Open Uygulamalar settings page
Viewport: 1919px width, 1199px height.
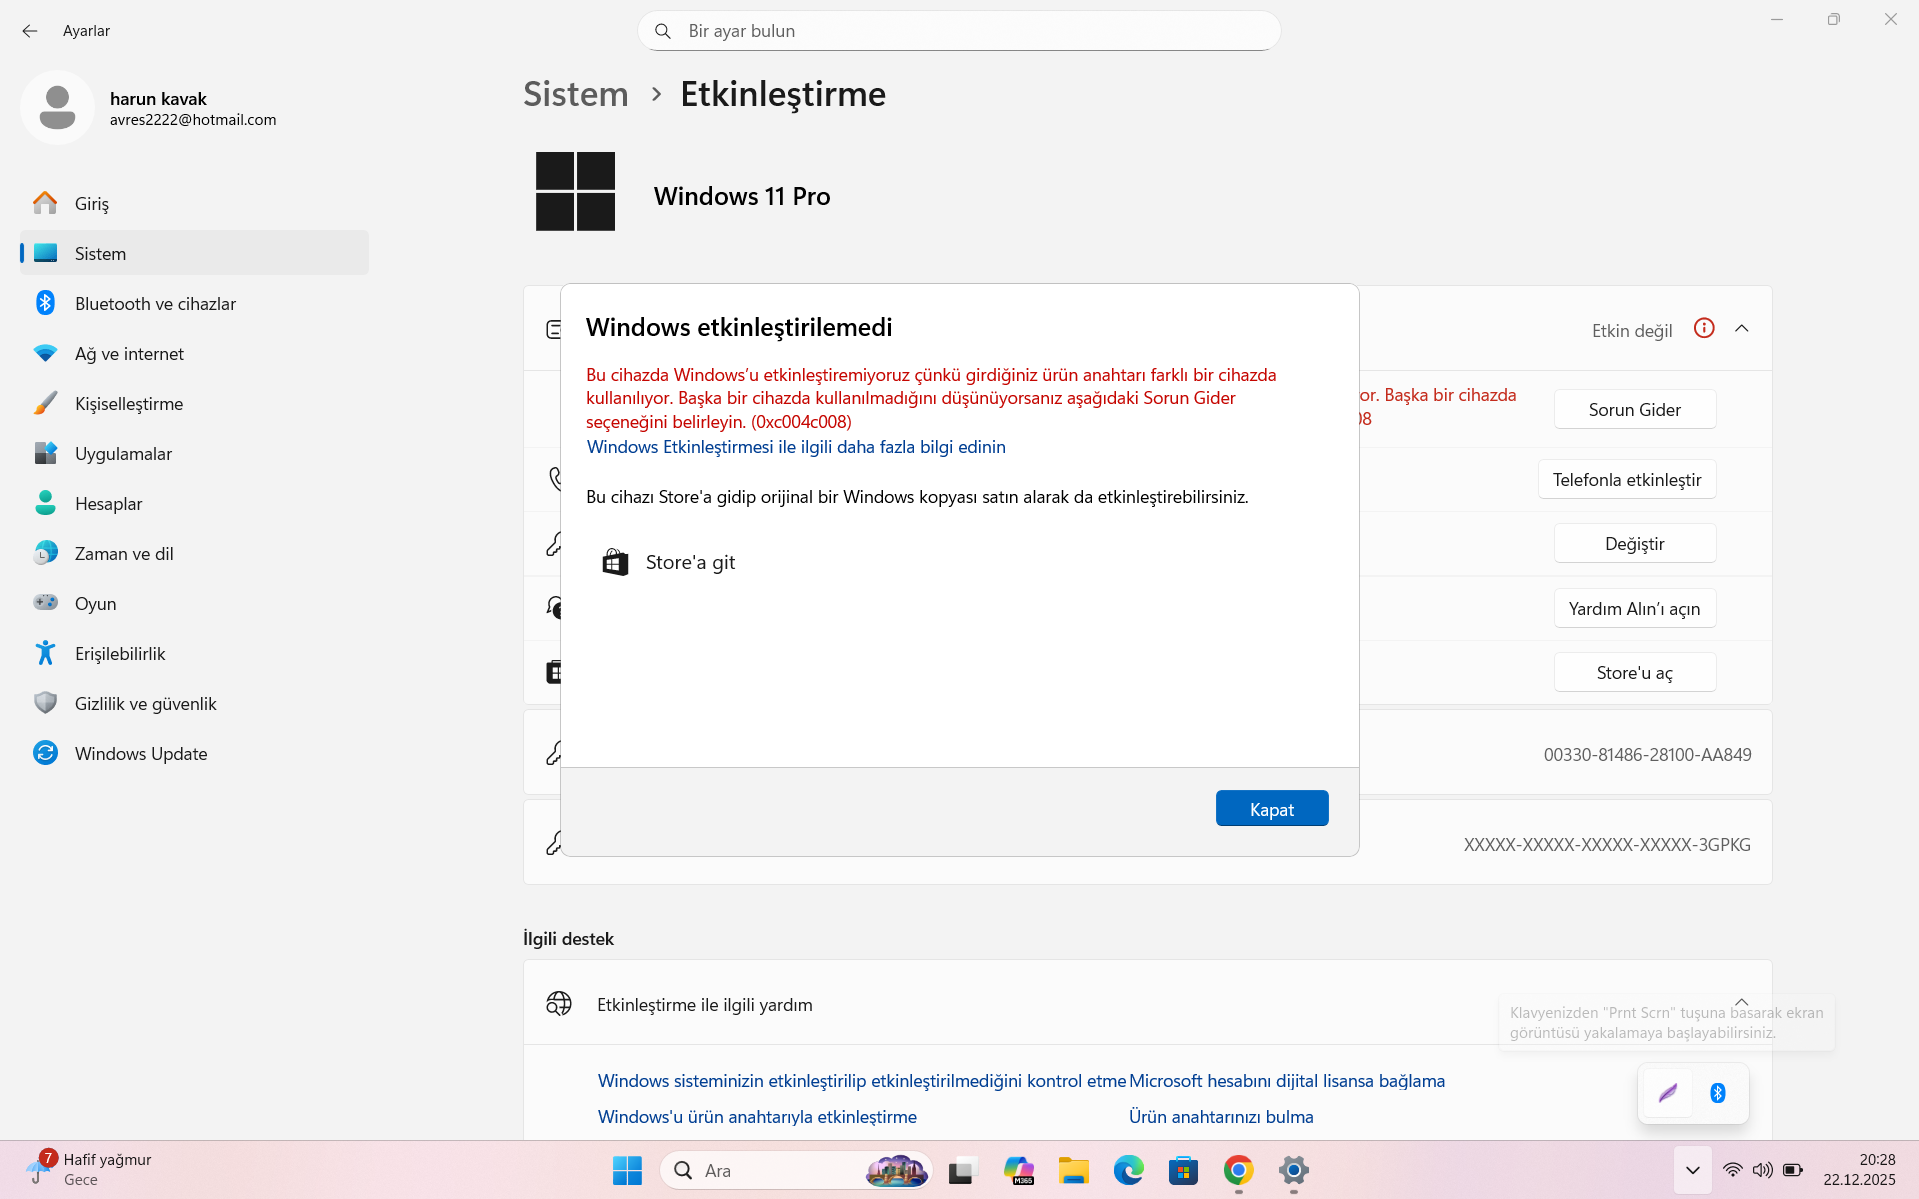point(195,453)
